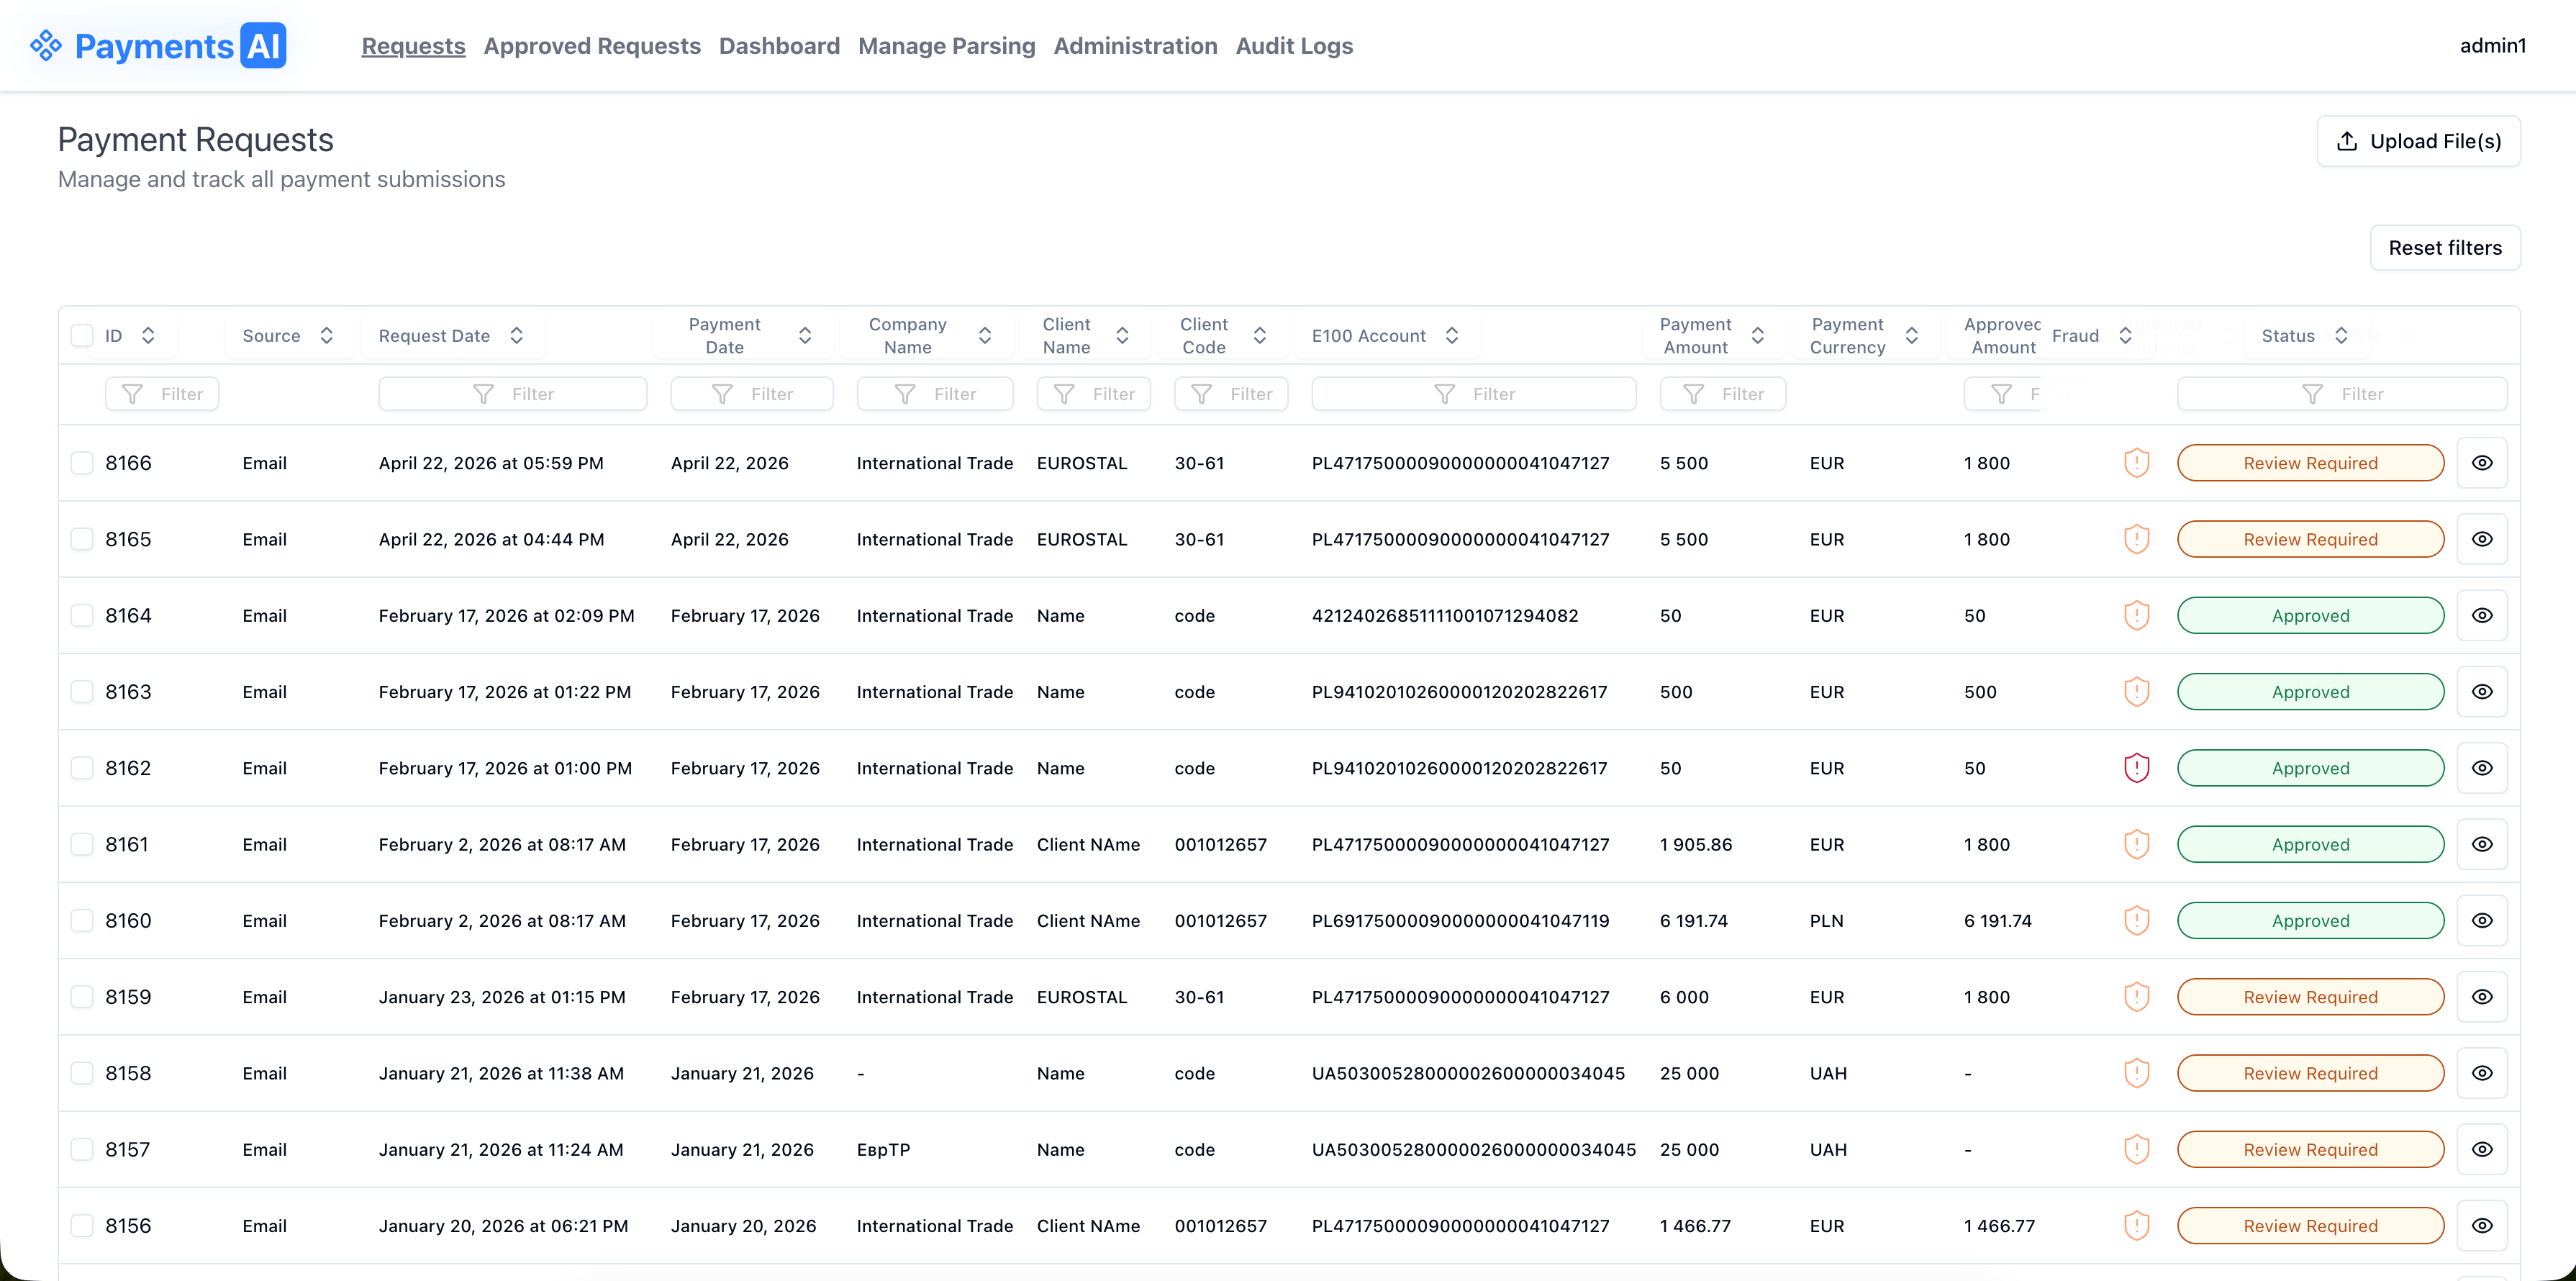Sort by Source column arrows
Screen dimensions: 2576x1281
[x=326, y=336]
